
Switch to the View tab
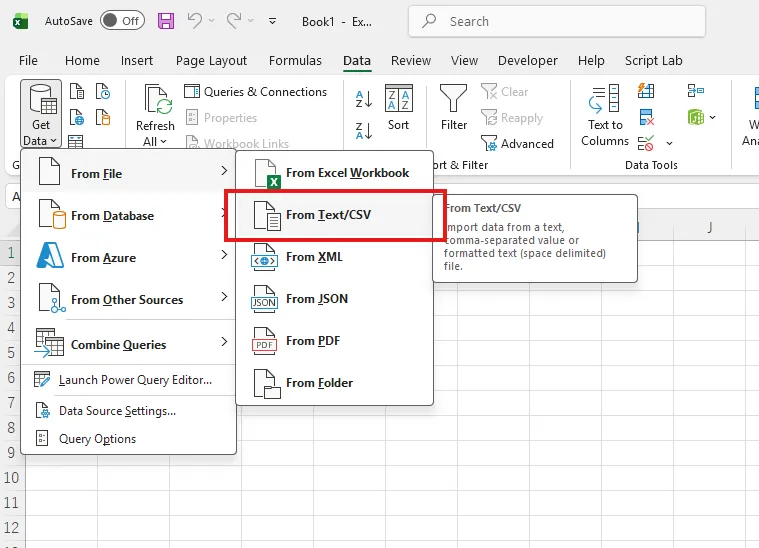tap(464, 61)
